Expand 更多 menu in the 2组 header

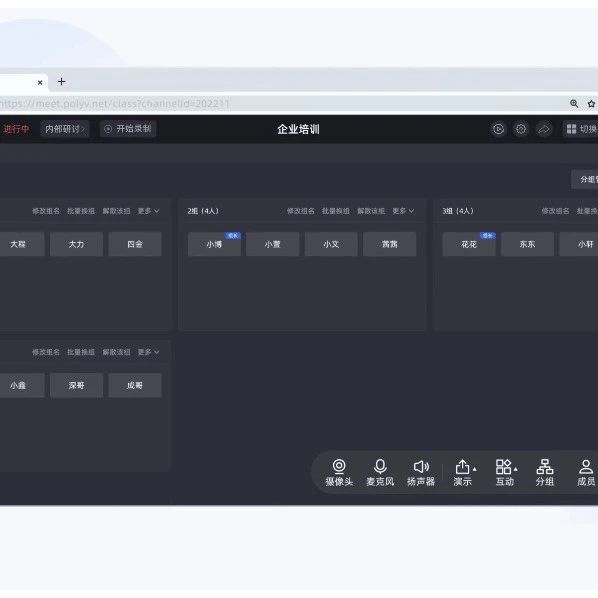pyautogui.click(x=403, y=211)
